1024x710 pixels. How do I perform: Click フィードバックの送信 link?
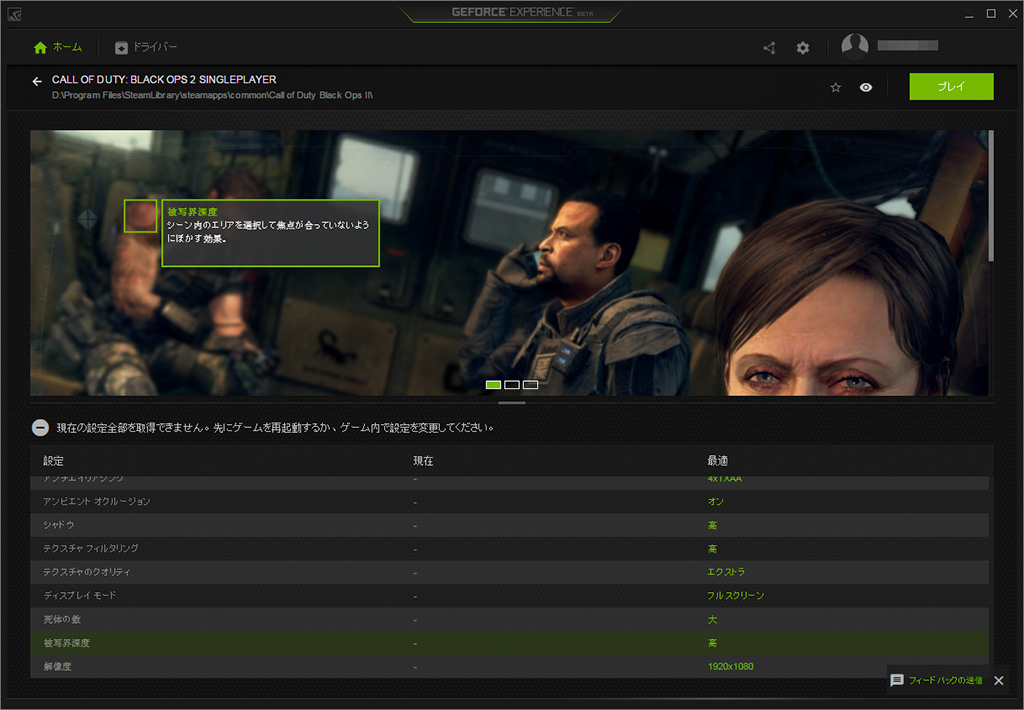pos(945,680)
